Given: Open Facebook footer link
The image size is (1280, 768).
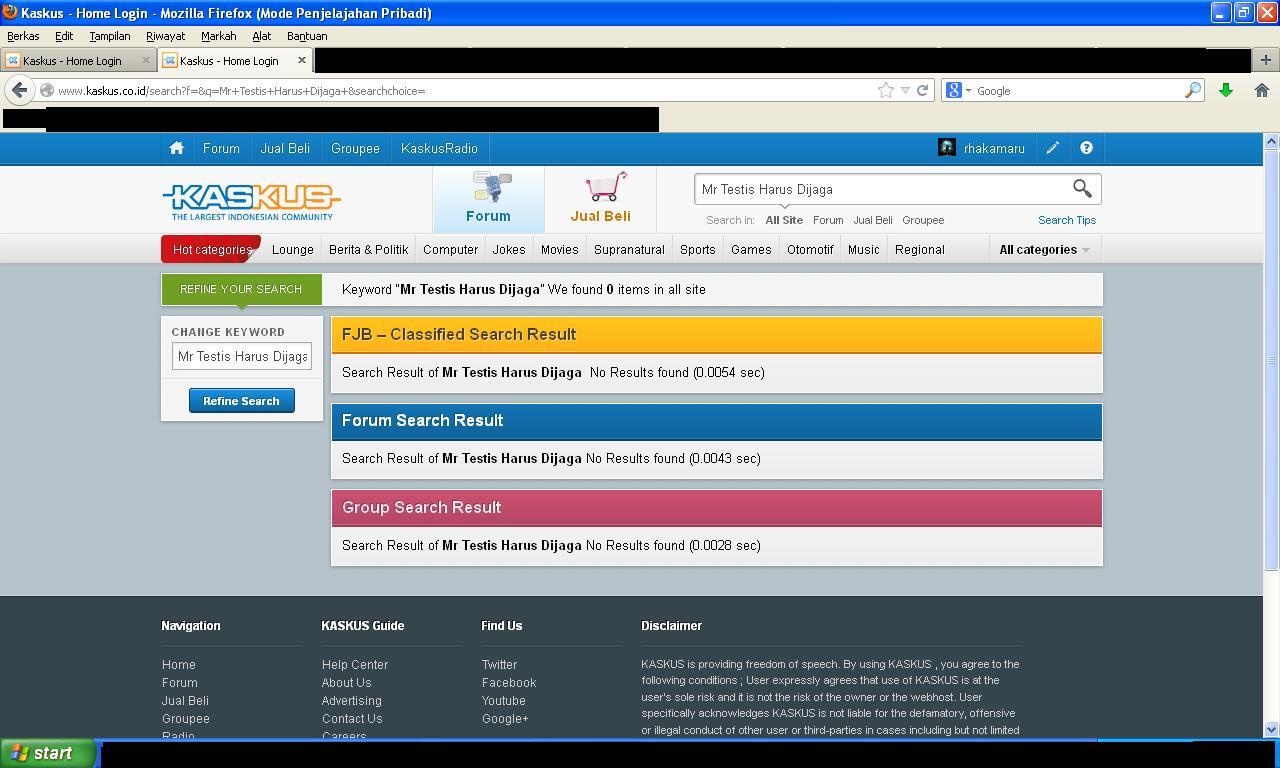Looking at the screenshot, I should pos(509,683).
